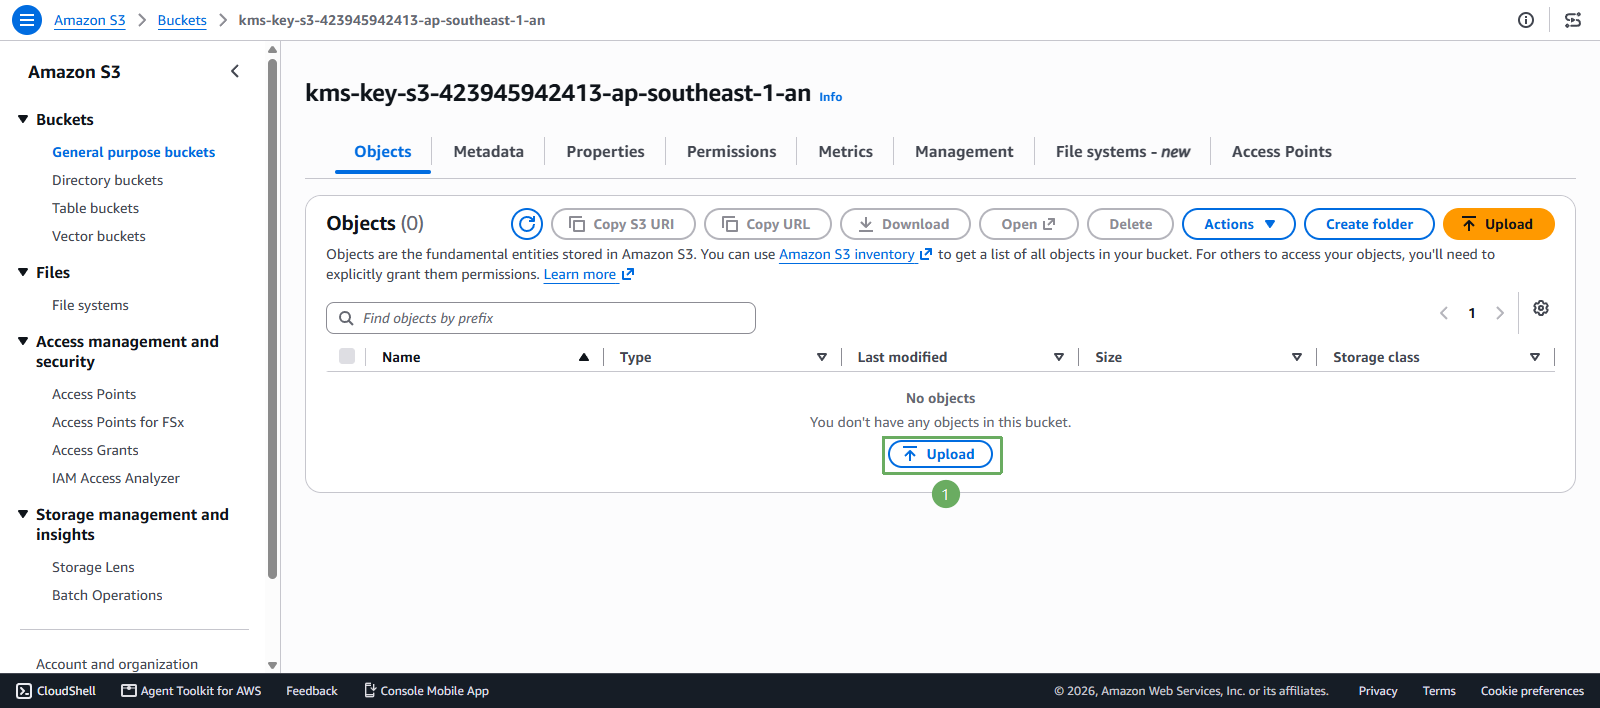This screenshot has width=1600, height=708.
Task: Click the Upload button under No objects
Action: [941, 454]
